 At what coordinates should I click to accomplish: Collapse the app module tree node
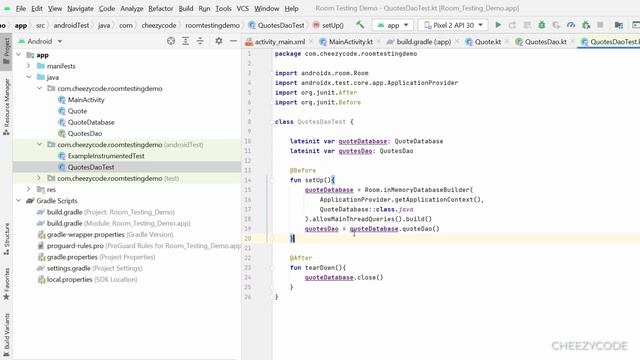pos(19,55)
